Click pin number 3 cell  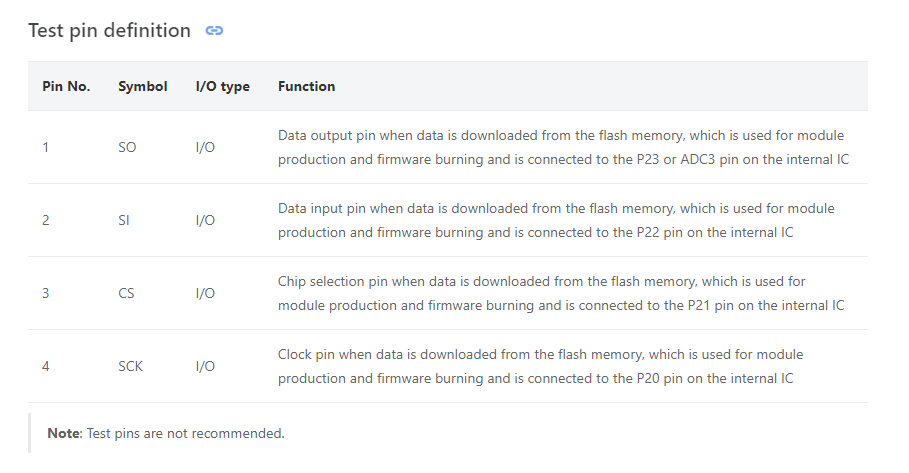[x=45, y=293]
